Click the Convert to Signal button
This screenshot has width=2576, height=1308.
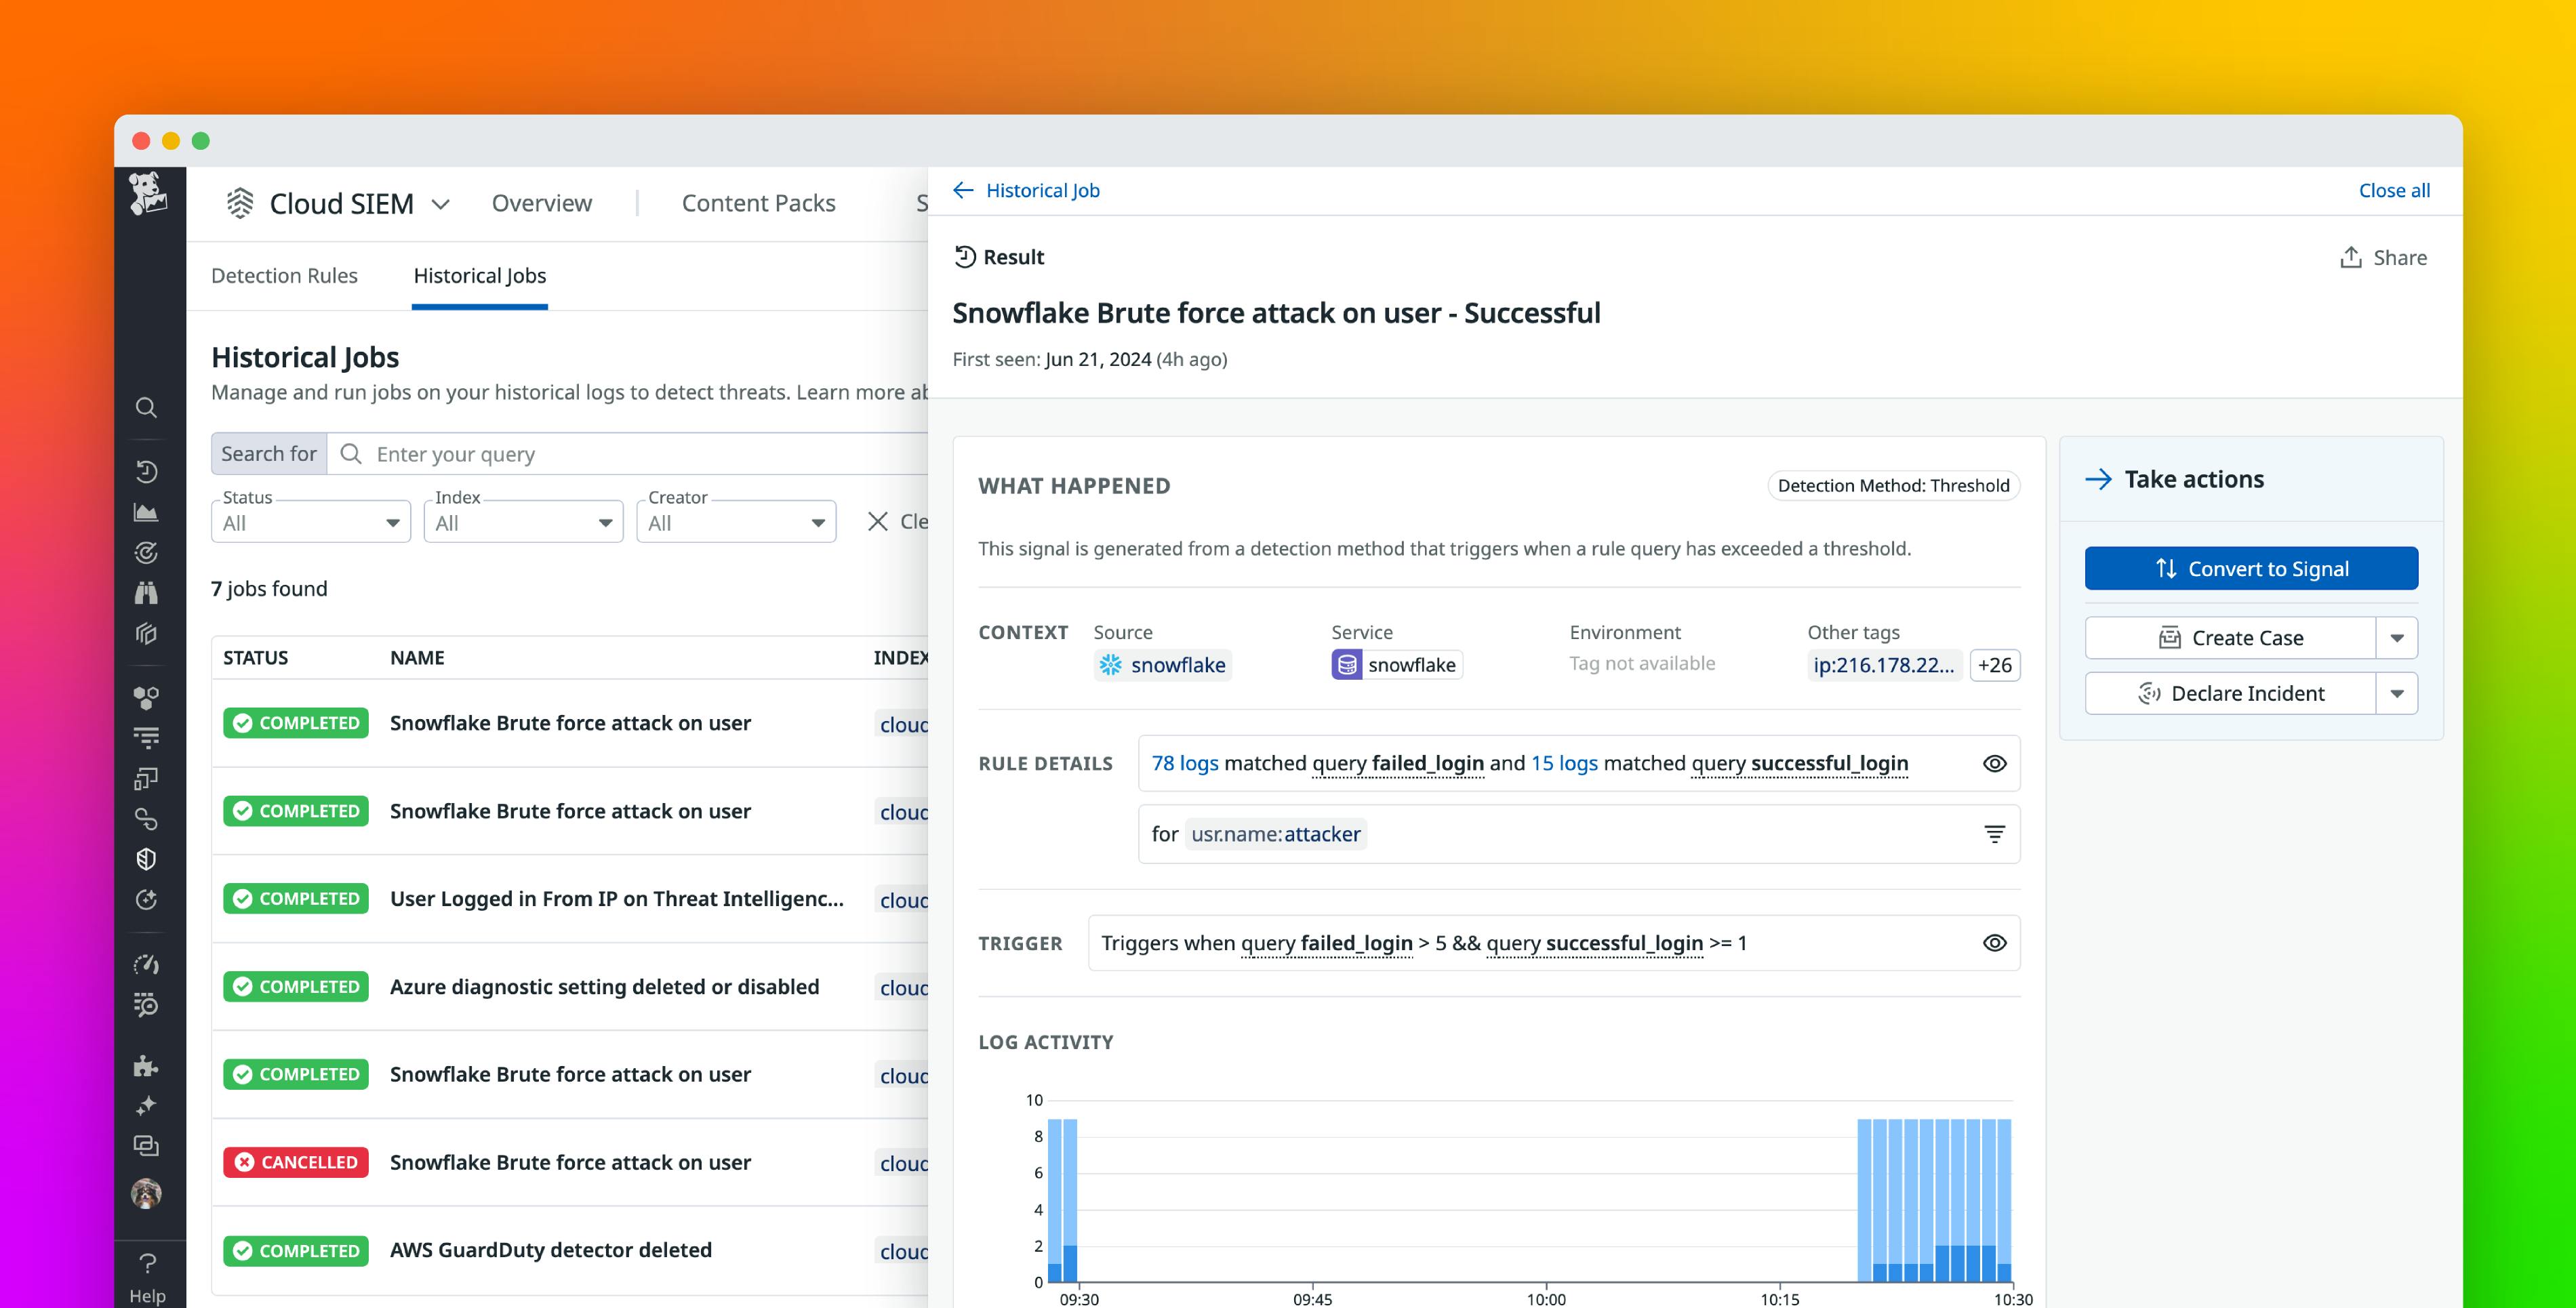pos(2251,568)
